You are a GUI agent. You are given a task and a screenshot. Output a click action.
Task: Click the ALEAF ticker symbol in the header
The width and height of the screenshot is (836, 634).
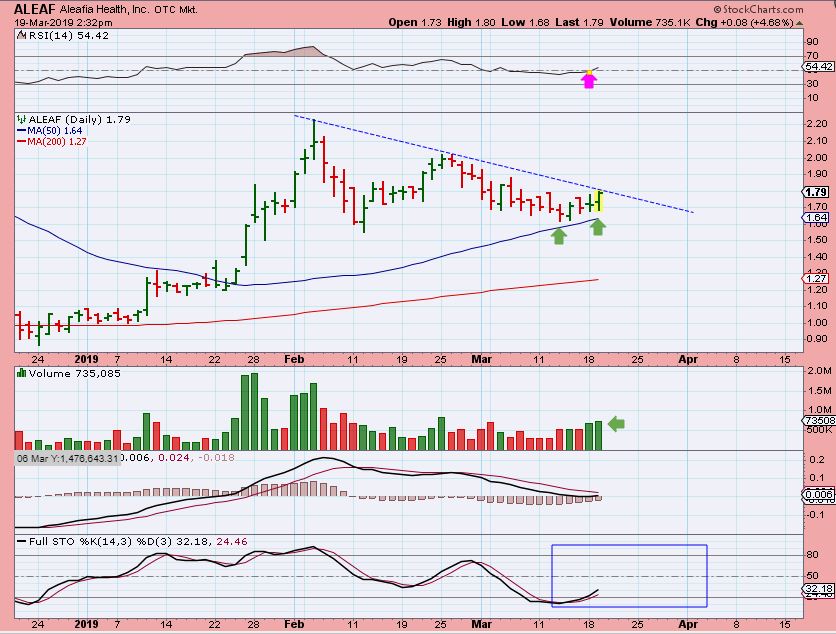click(x=34, y=9)
